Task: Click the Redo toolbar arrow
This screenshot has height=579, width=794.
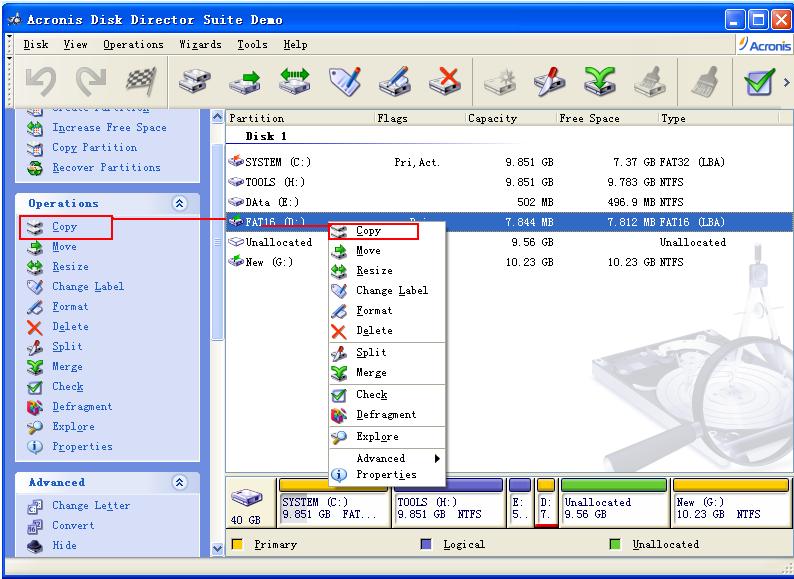Action: [91, 81]
